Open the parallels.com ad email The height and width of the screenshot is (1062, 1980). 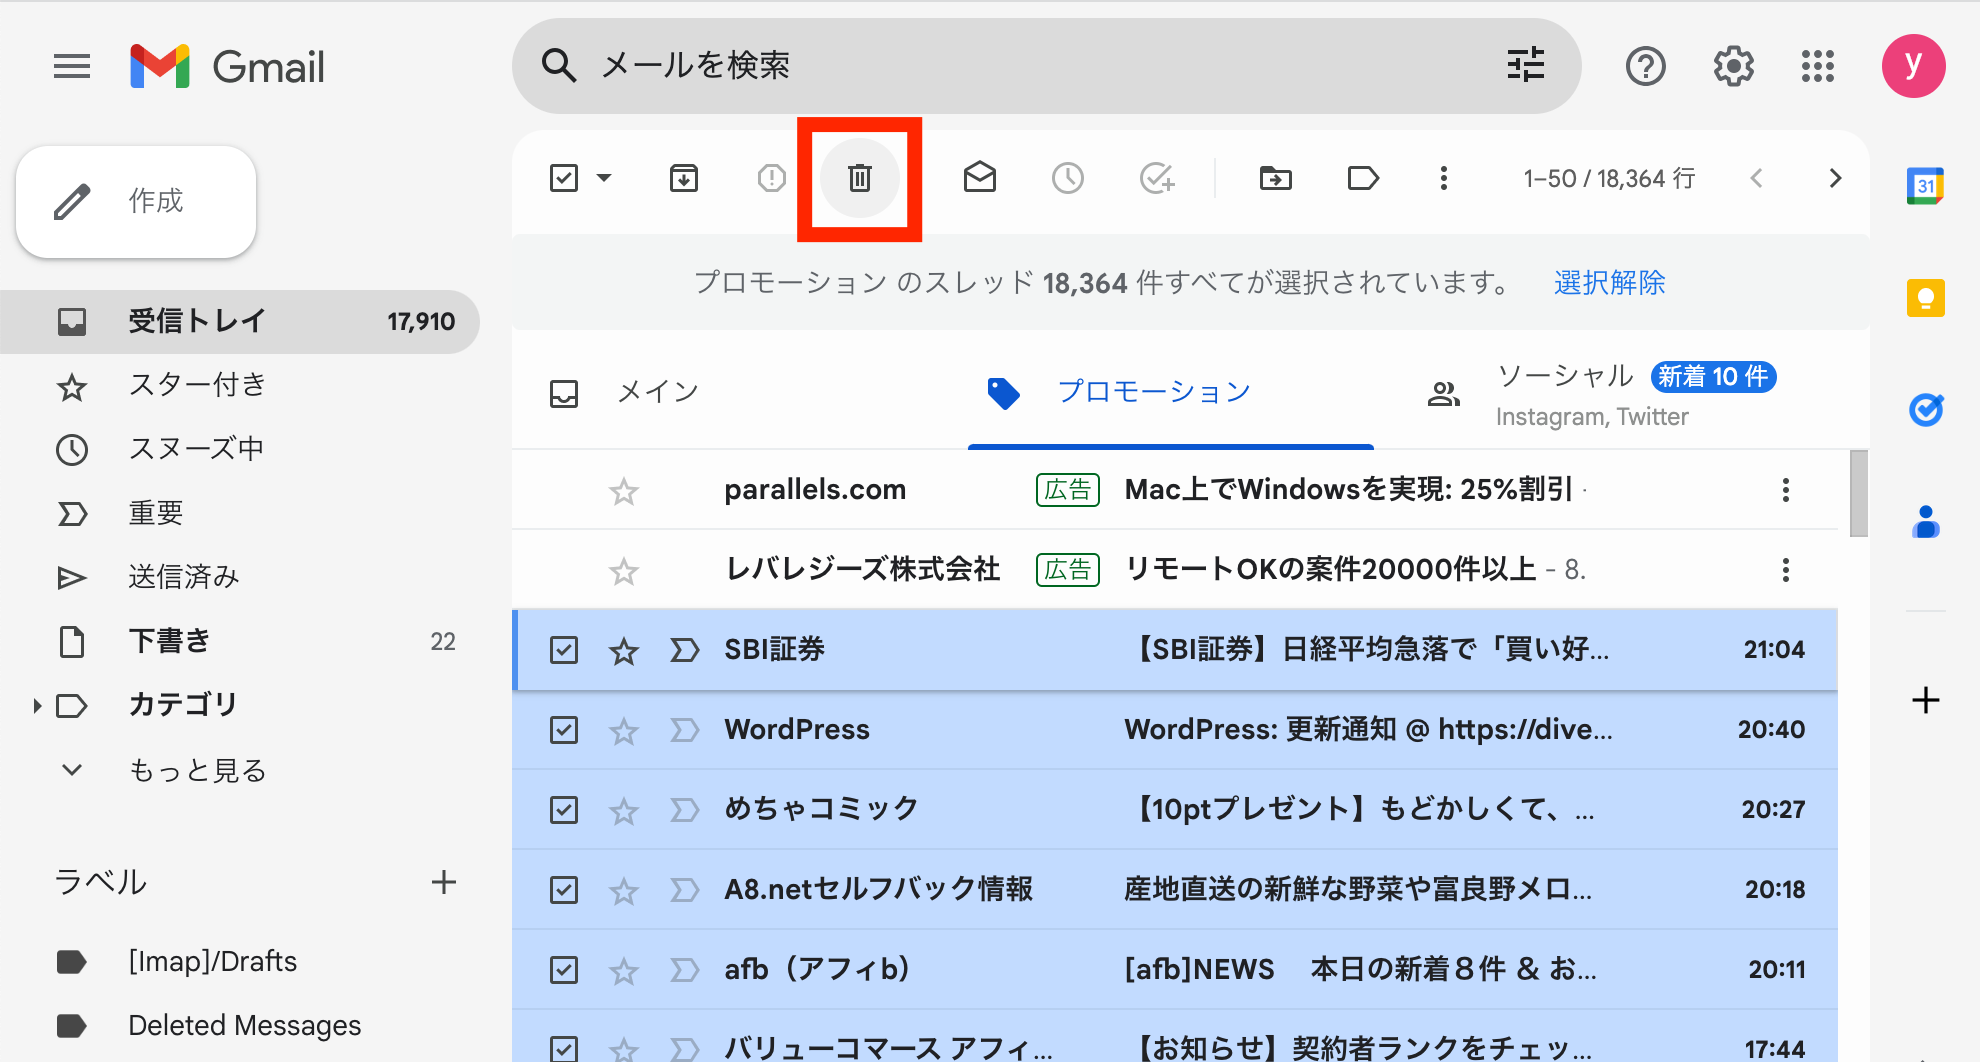[1175, 490]
